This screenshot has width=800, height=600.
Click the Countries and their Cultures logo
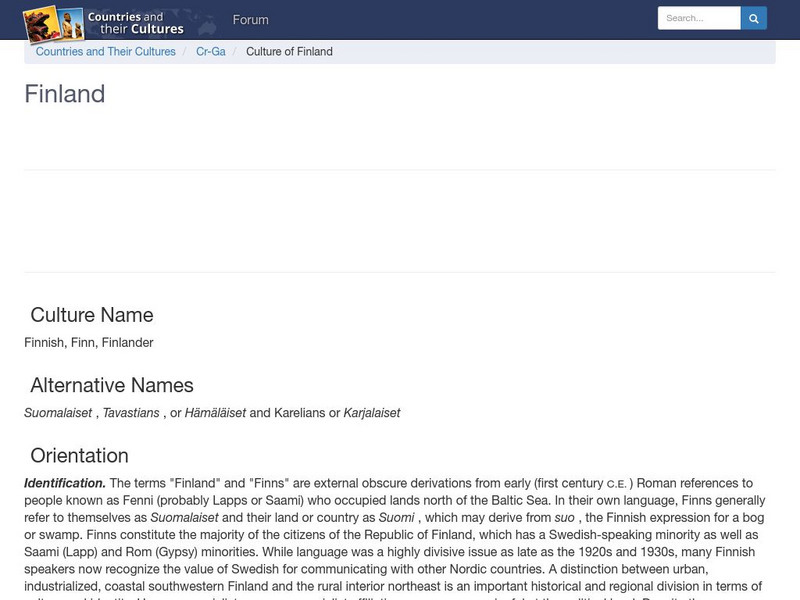coord(104,23)
